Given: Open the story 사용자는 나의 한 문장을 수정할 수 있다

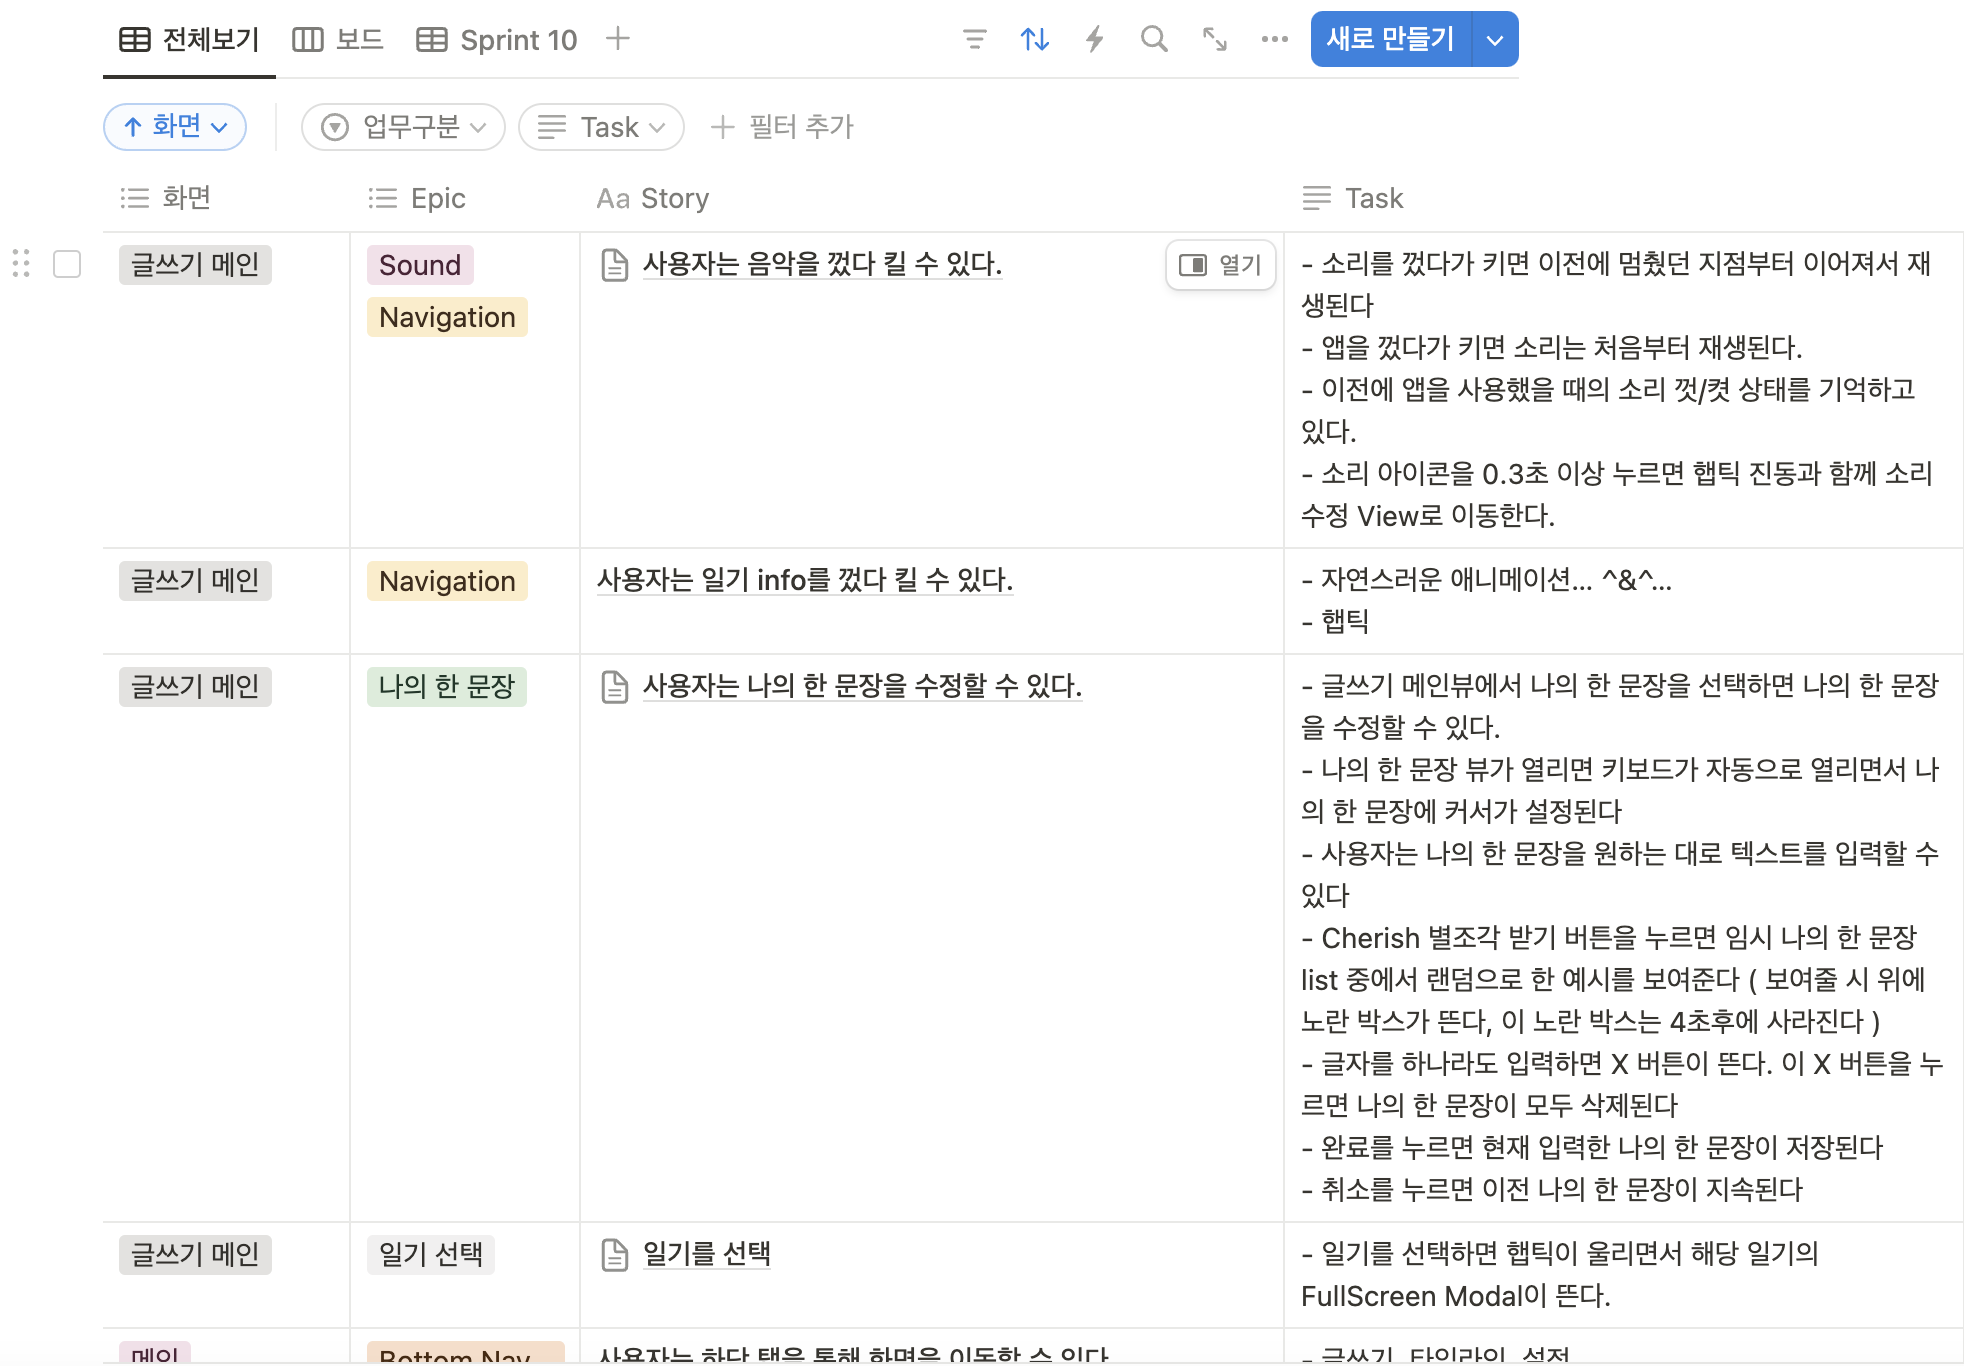Looking at the screenshot, I should tap(862, 686).
